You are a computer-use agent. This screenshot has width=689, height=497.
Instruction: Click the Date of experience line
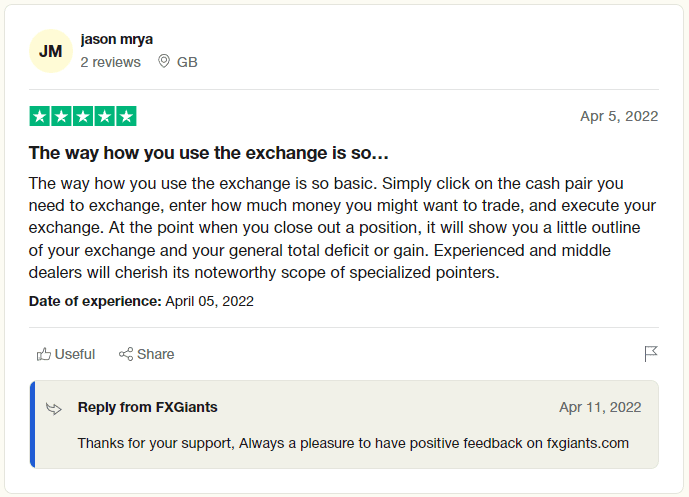pos(141,301)
